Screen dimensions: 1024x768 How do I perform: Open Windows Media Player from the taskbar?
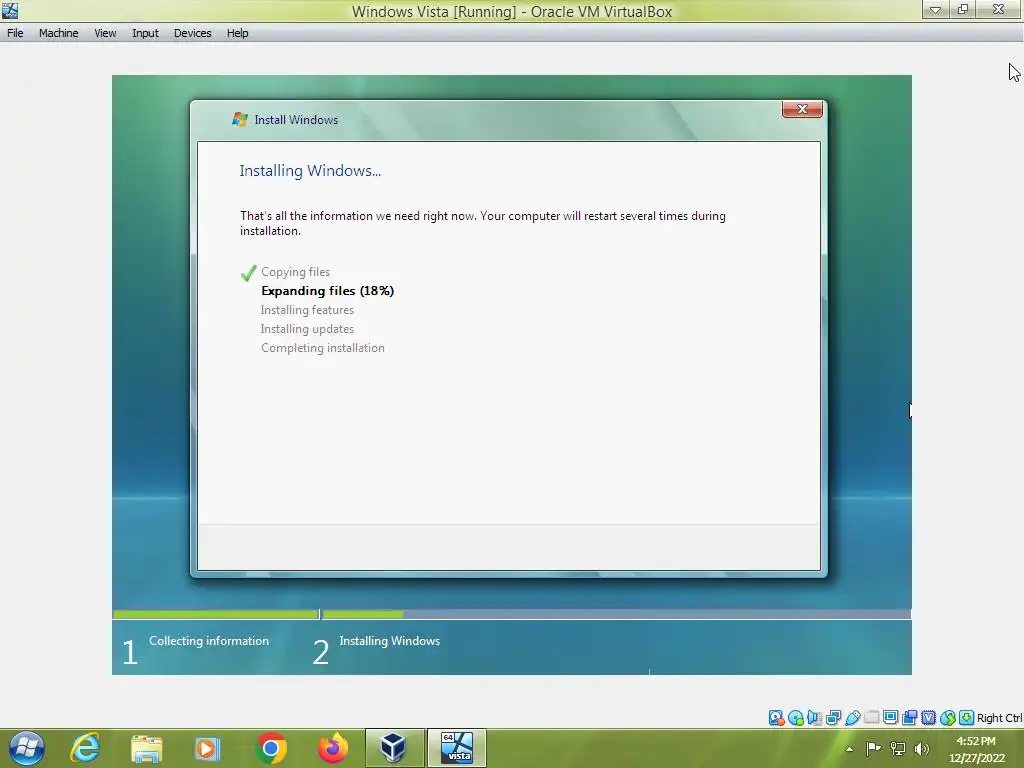click(207, 748)
